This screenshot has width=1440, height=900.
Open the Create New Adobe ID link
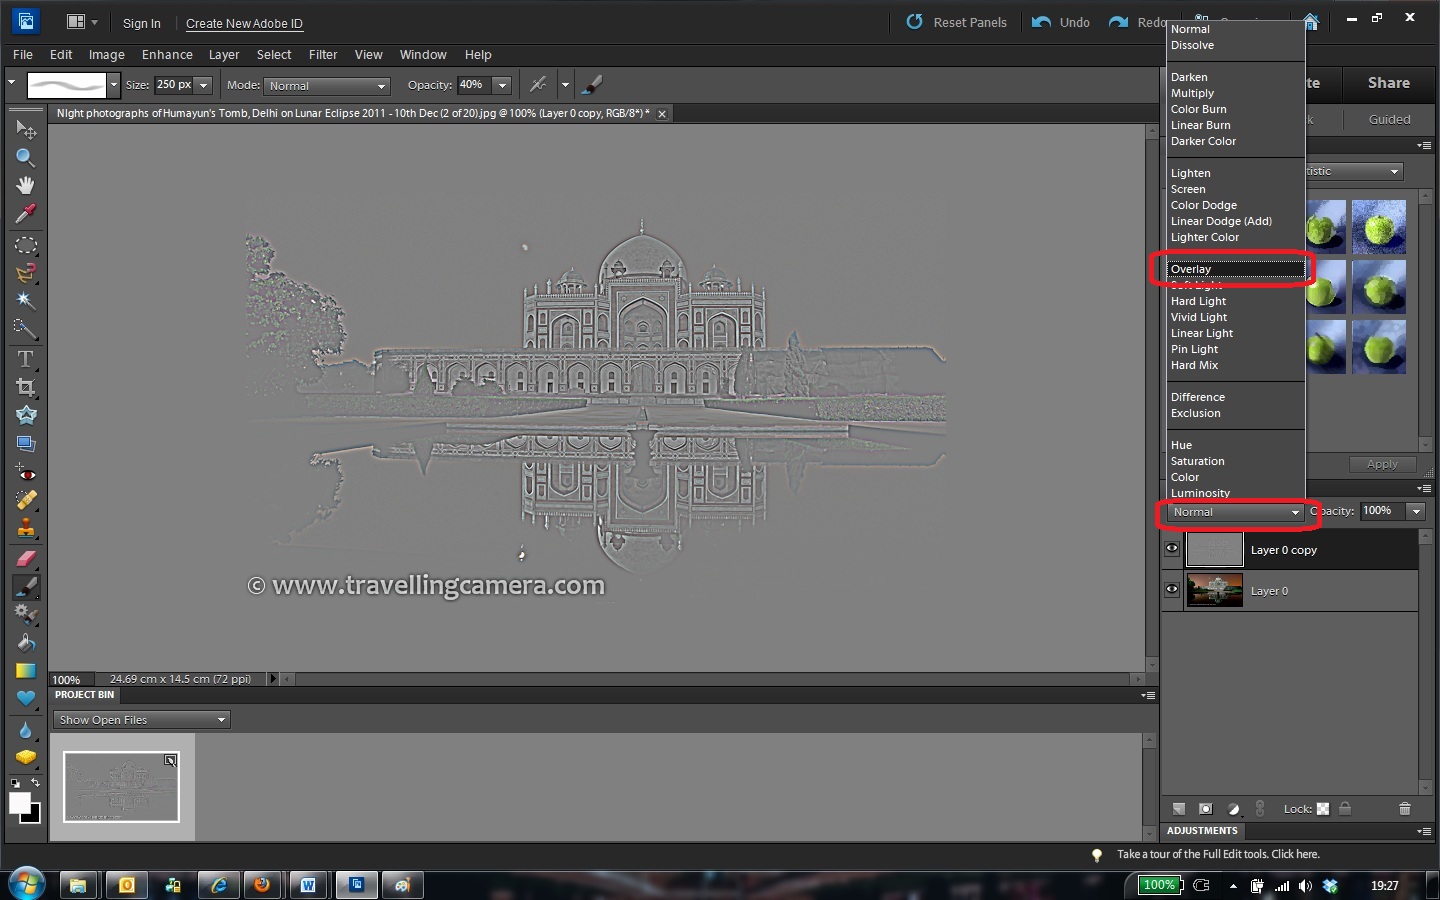tap(244, 23)
